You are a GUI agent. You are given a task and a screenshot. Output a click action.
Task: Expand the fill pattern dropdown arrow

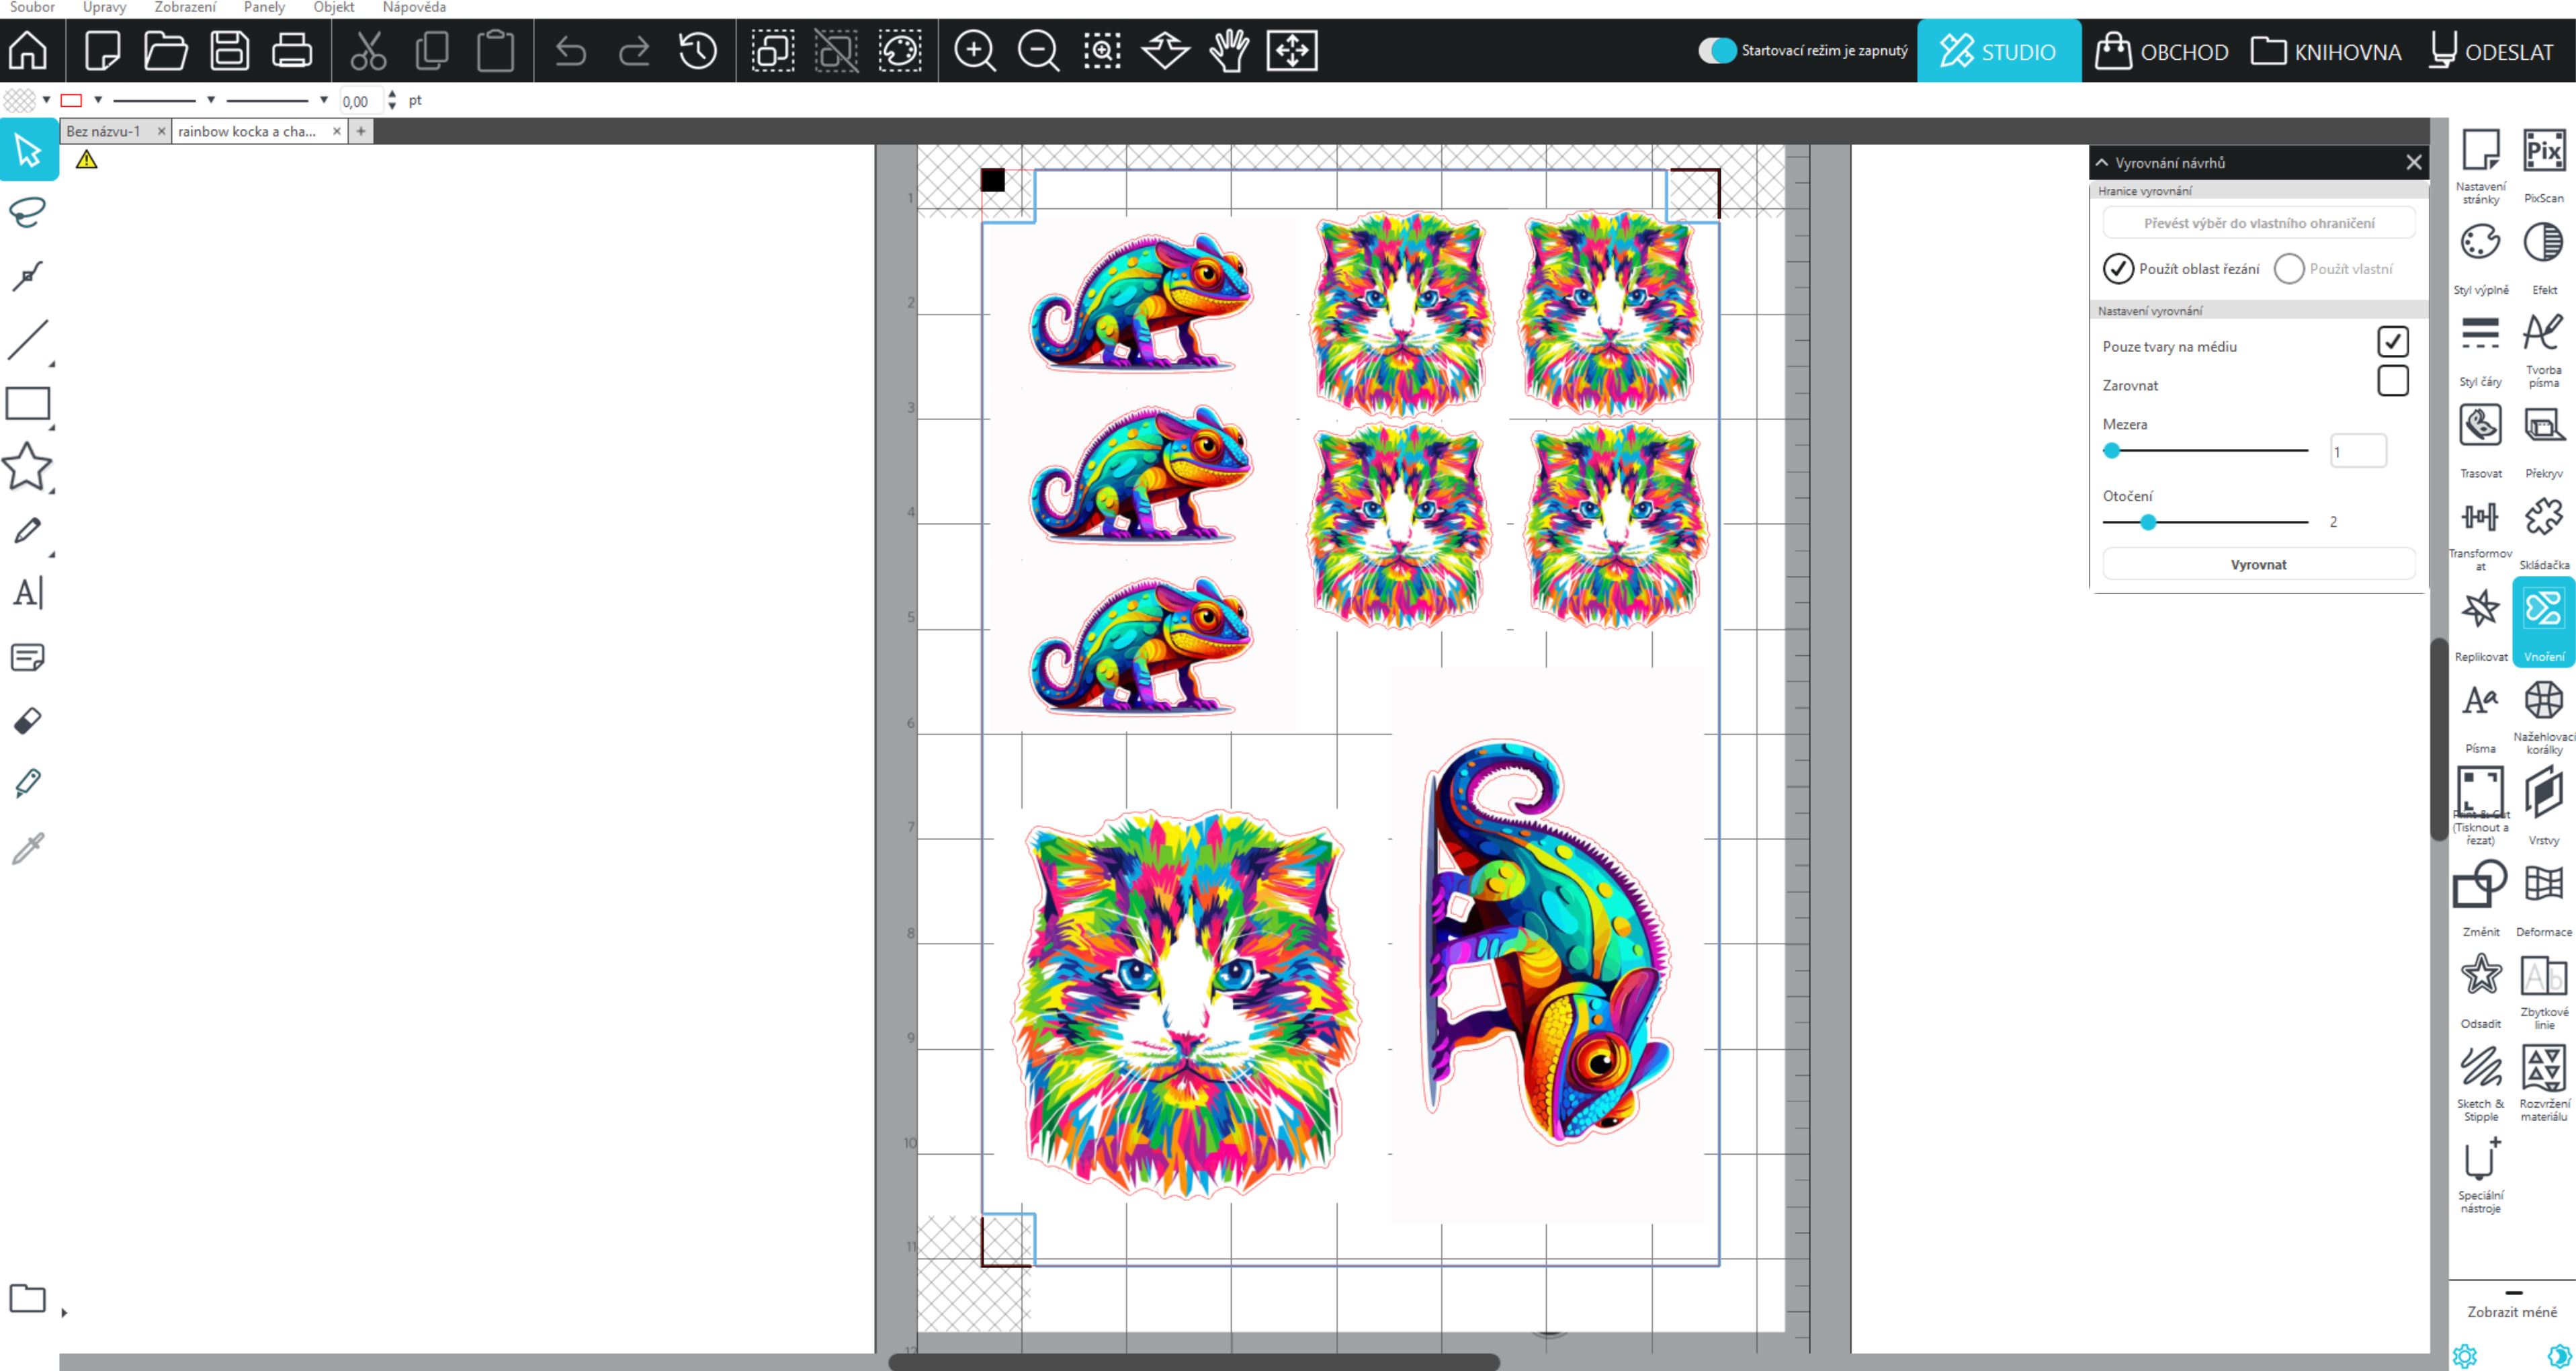[x=46, y=100]
